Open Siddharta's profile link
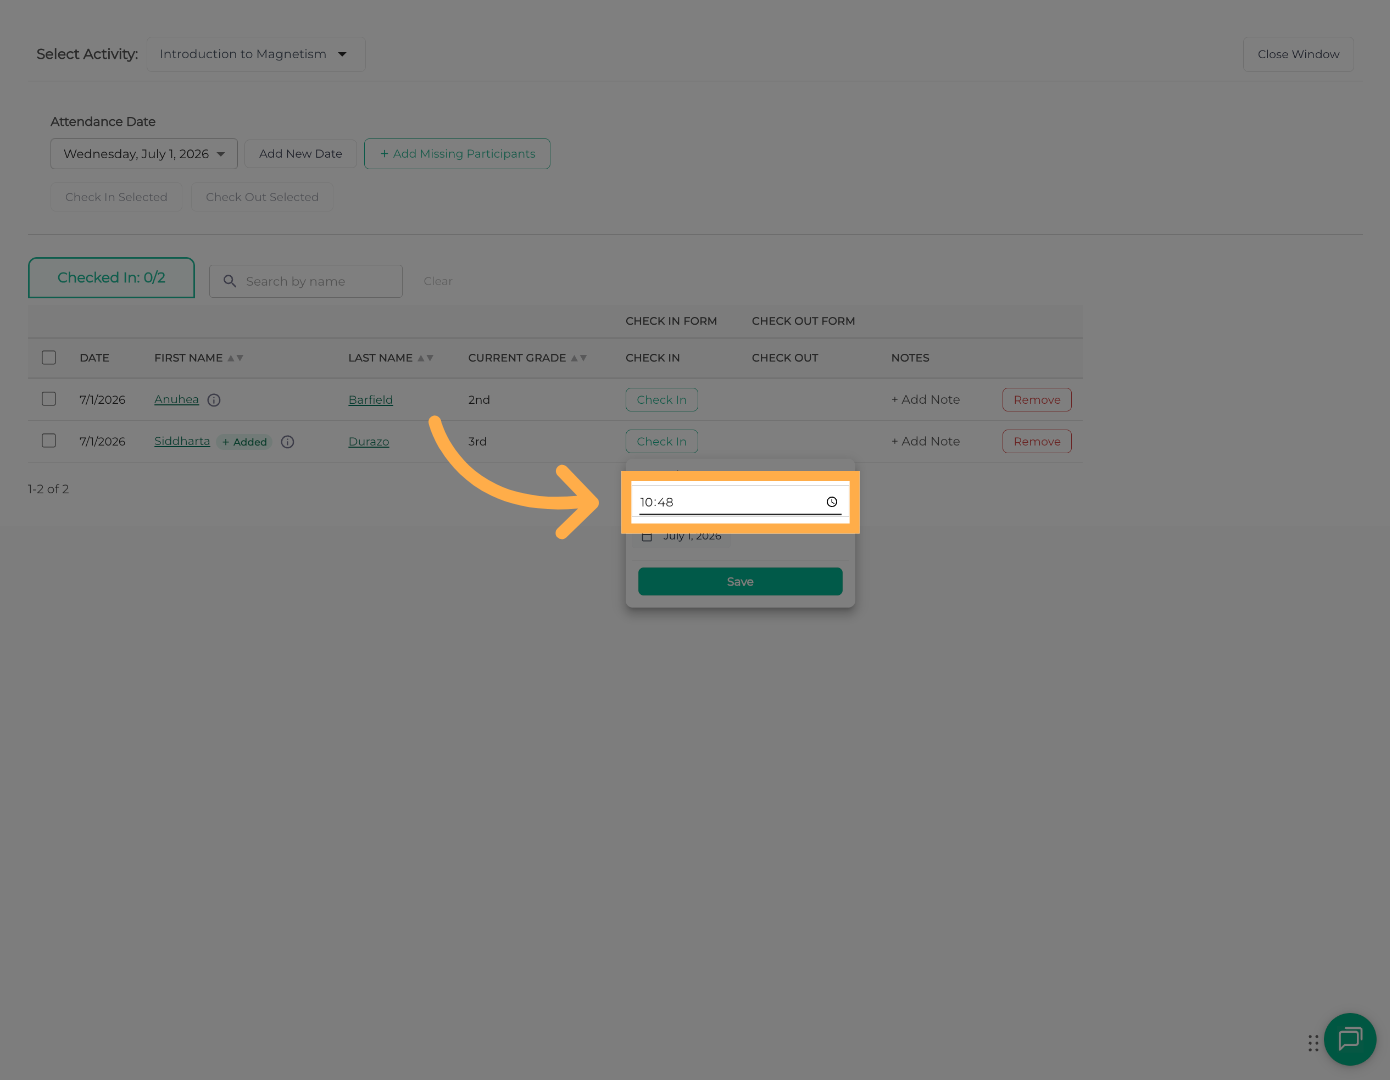The height and width of the screenshot is (1080, 1390). pos(182,441)
